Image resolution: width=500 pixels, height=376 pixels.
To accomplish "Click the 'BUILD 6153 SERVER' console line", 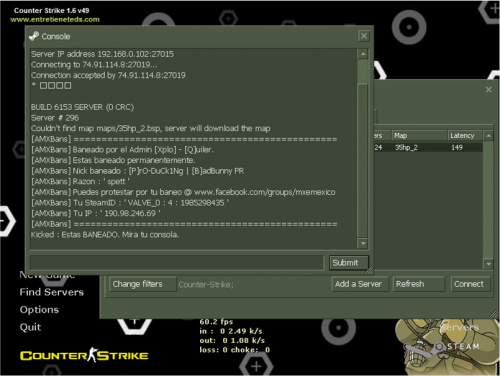I will (x=82, y=107).
